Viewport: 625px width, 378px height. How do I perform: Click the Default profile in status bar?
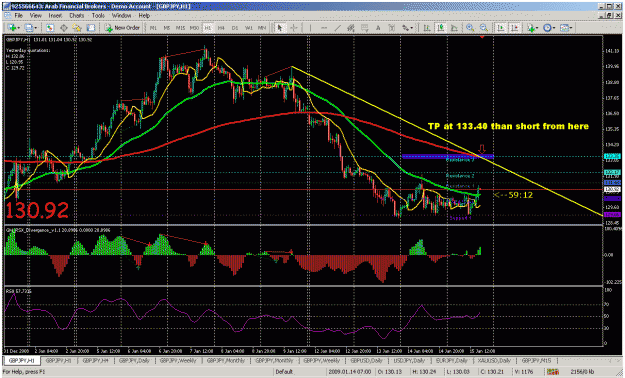point(284,372)
